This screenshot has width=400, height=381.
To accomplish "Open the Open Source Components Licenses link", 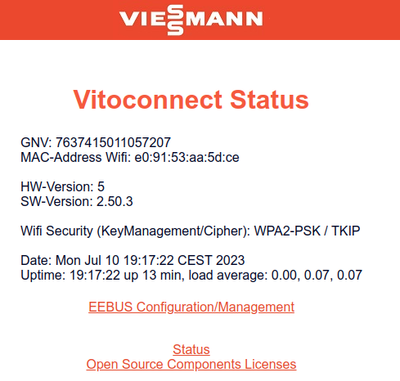I will click(x=191, y=364).
